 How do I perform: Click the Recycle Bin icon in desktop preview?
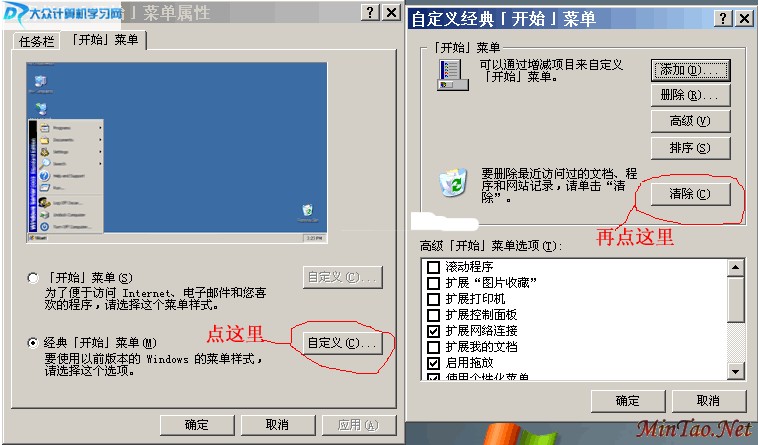pyautogui.click(x=307, y=211)
